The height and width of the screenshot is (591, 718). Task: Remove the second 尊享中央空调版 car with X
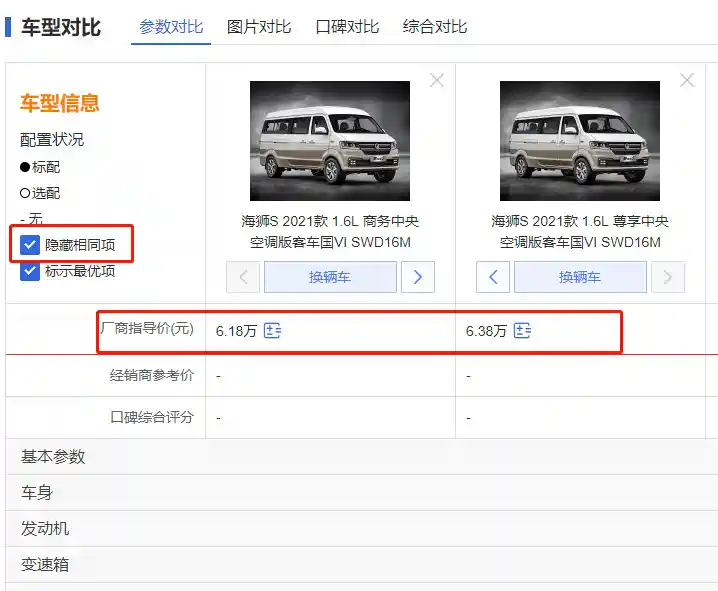tap(687, 81)
